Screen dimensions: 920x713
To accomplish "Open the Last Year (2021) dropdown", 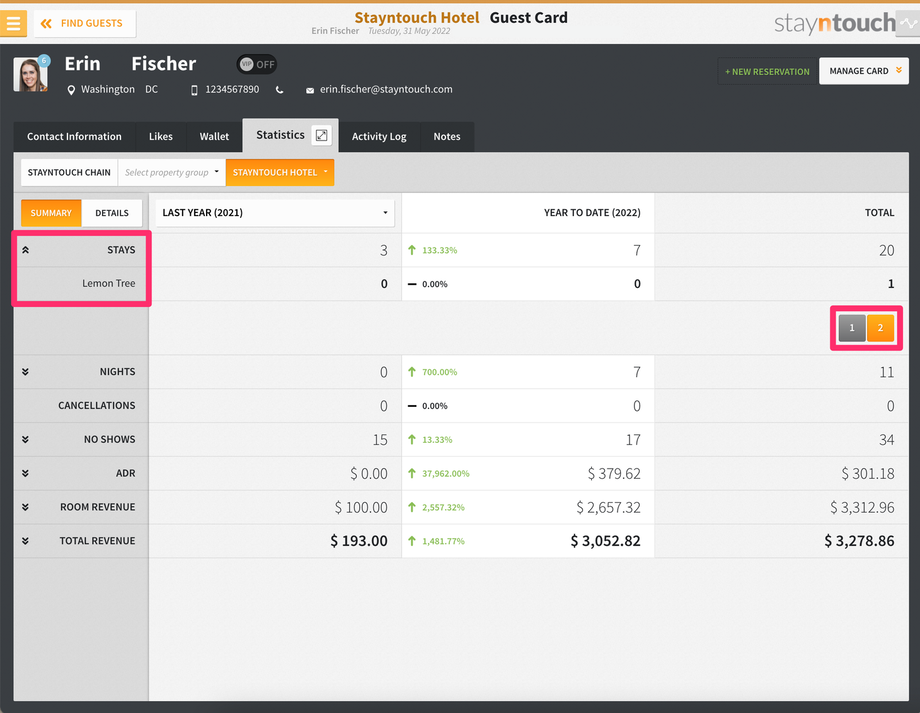I will click(x=275, y=213).
